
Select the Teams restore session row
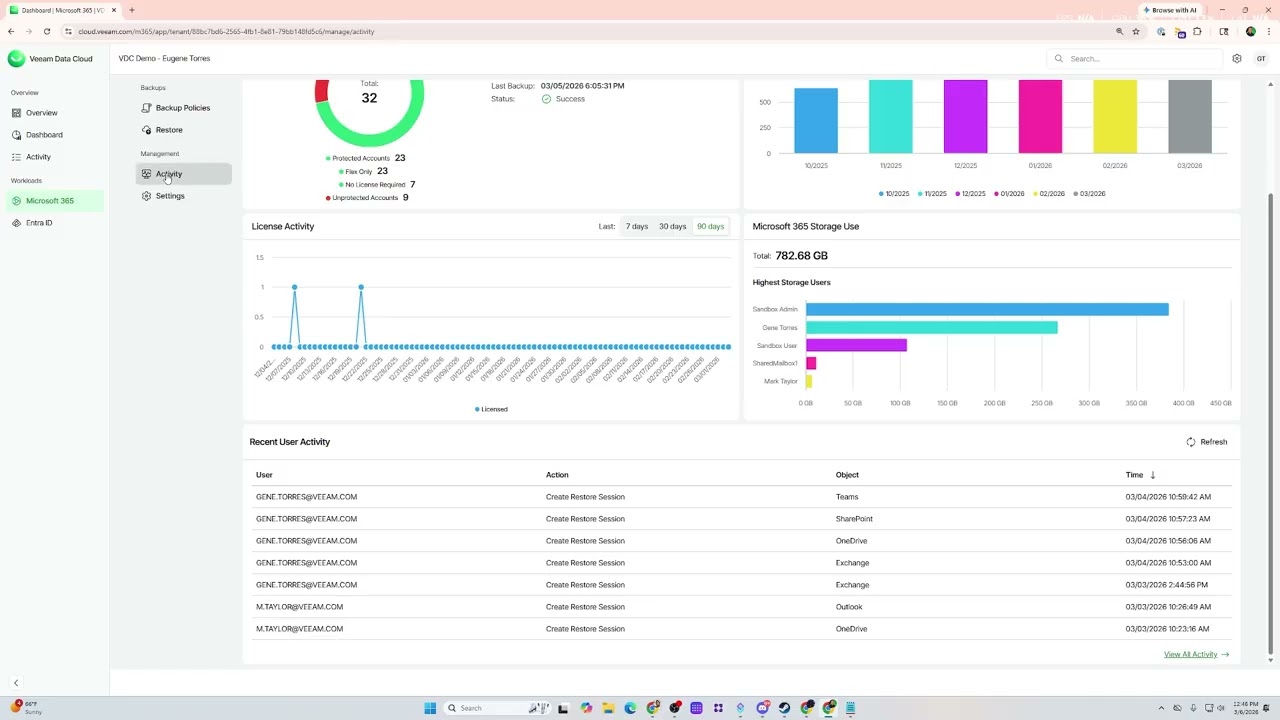741,497
